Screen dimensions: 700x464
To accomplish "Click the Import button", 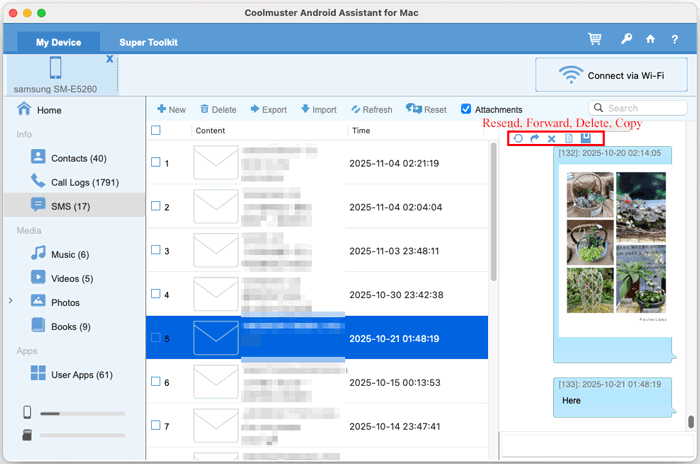I will pos(319,109).
